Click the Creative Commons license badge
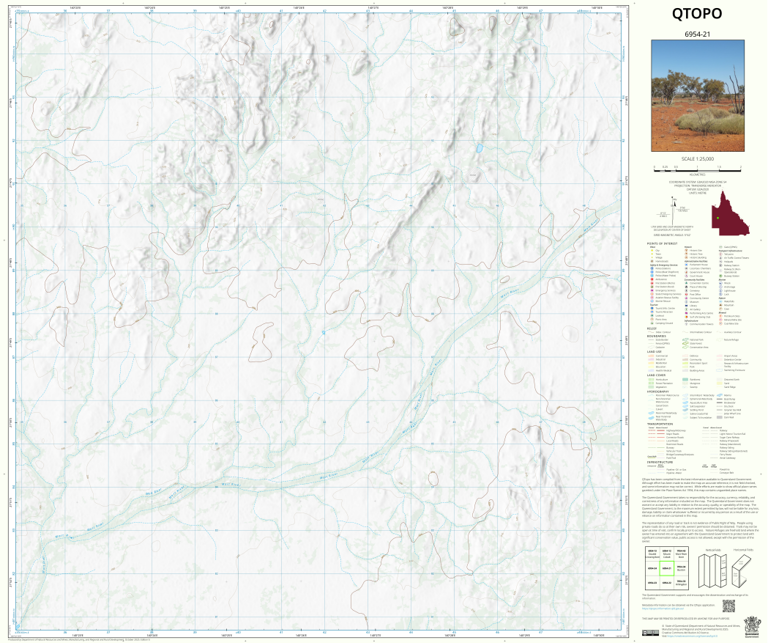This screenshot has height=643, width=768. [x=651, y=633]
